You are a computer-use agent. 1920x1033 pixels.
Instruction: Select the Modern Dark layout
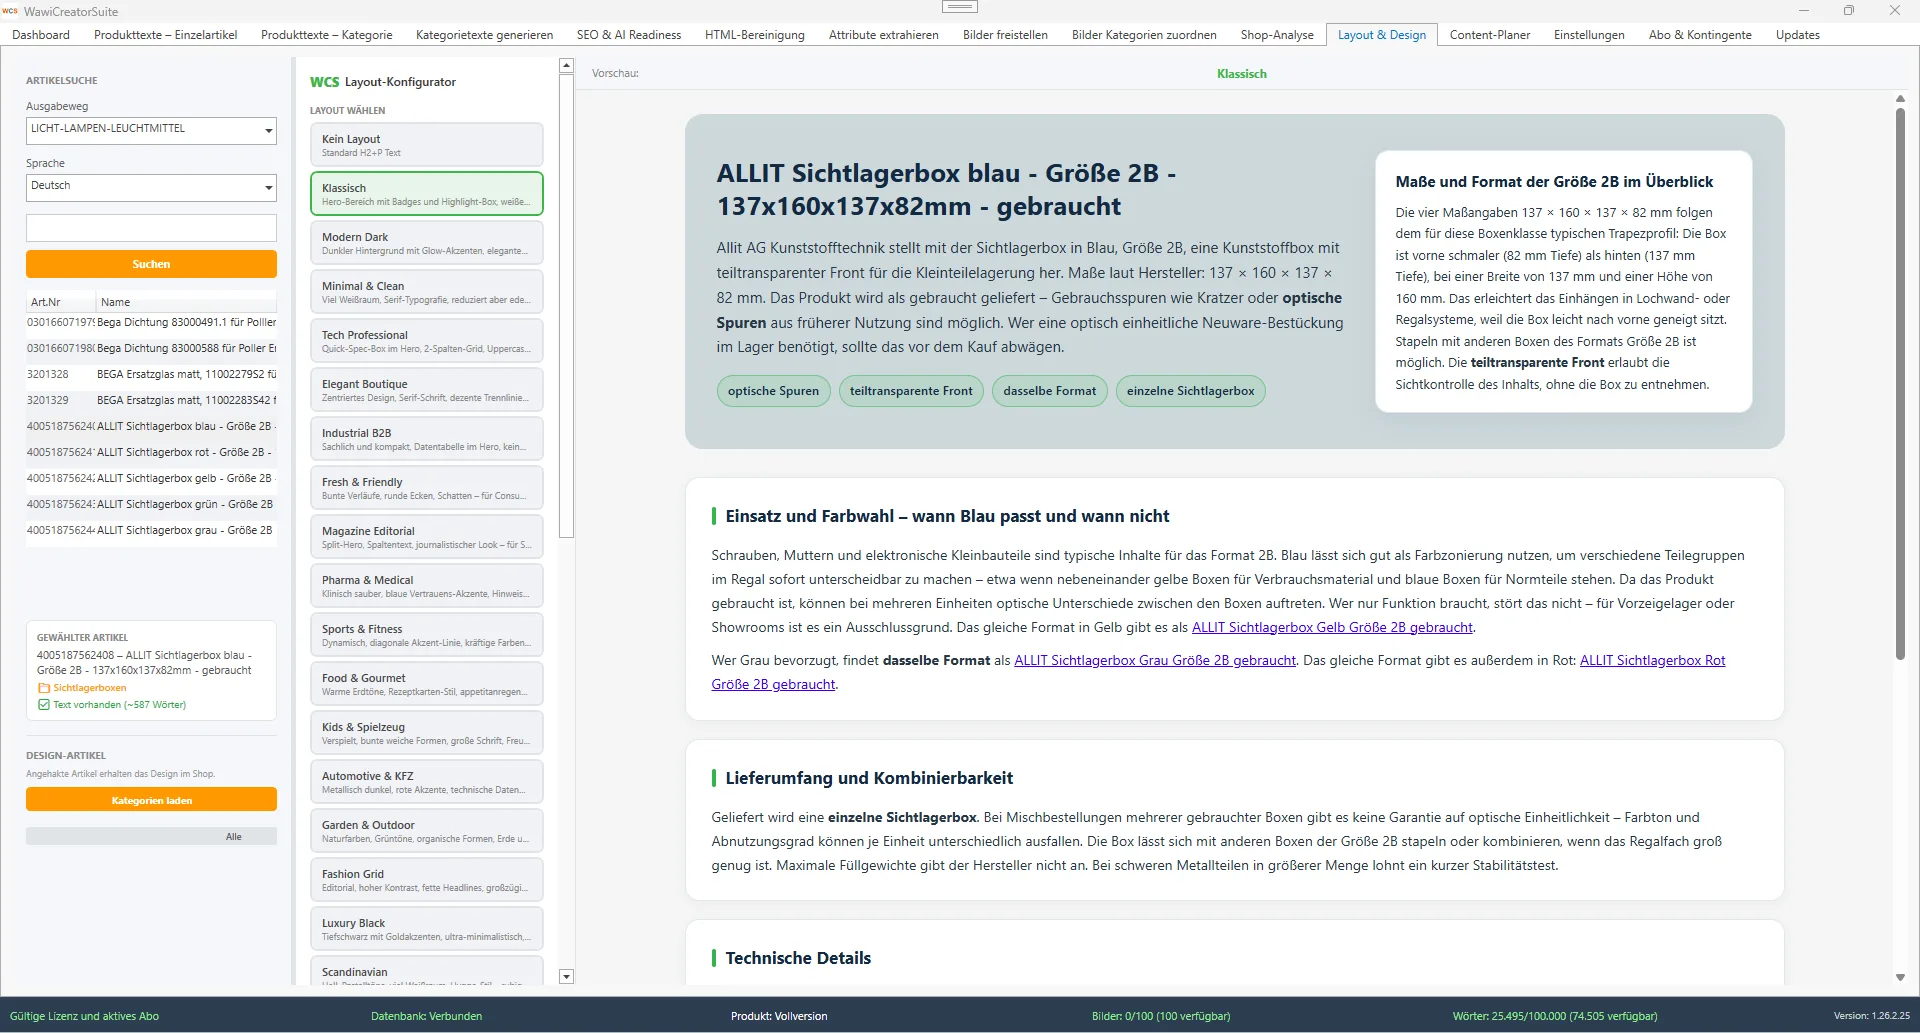coord(426,241)
